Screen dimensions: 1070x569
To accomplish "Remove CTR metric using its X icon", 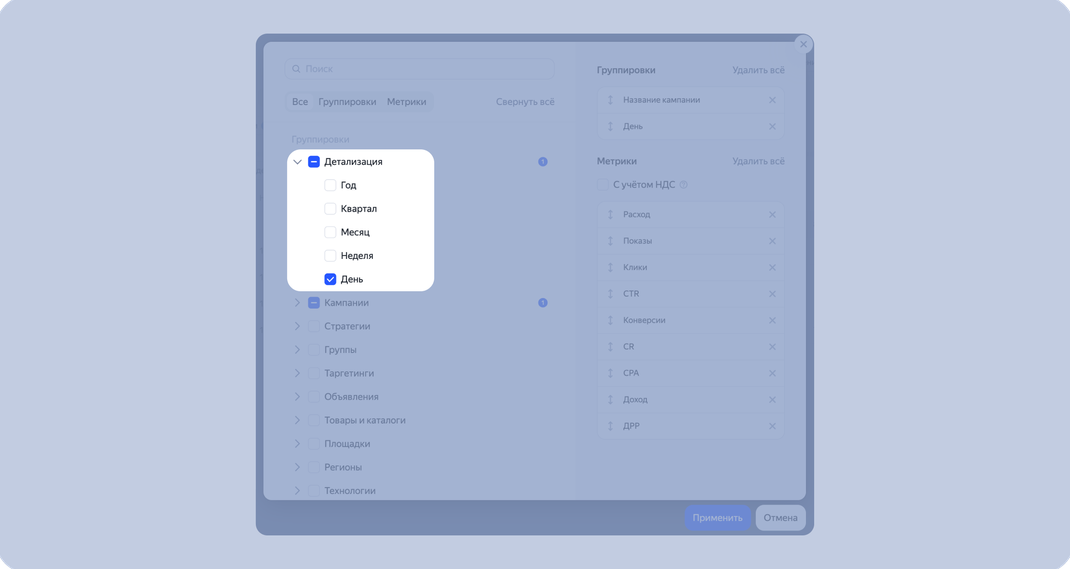I will [x=772, y=294].
